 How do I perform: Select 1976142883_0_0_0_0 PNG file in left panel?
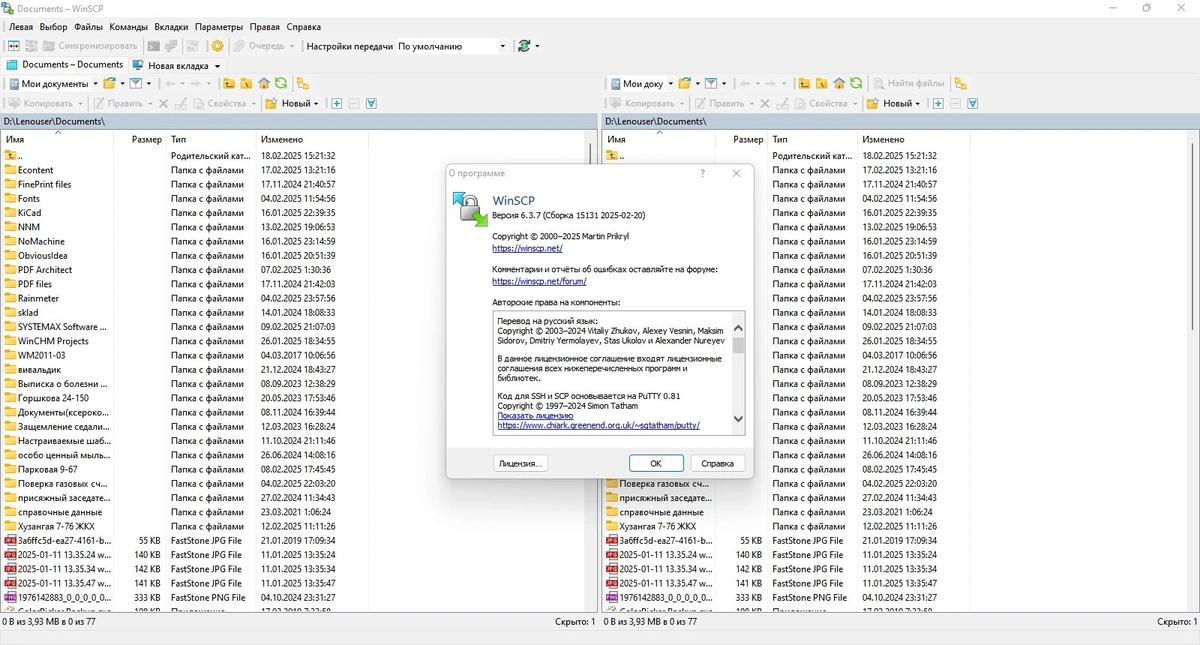[x=57, y=597]
